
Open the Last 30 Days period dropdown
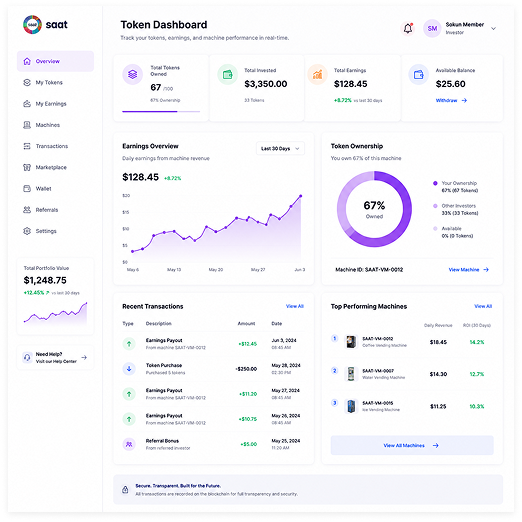280,148
